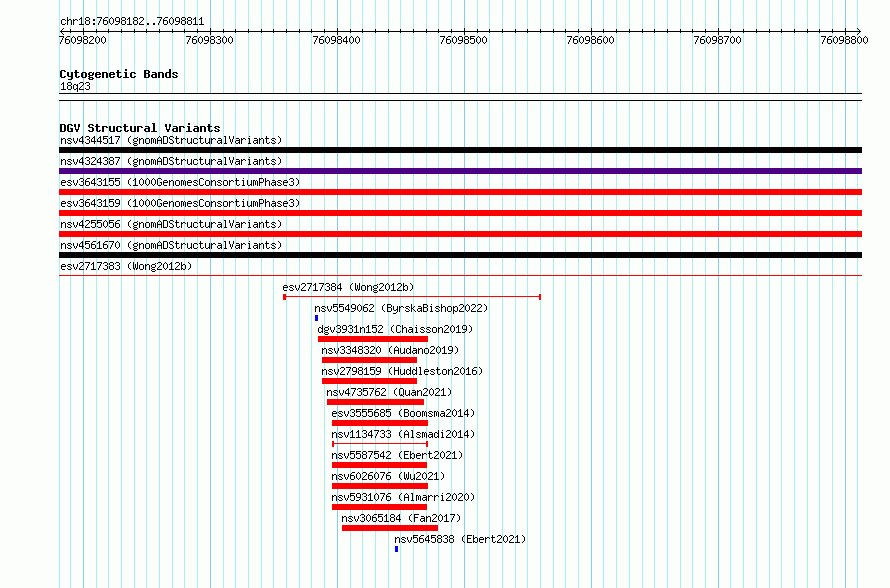Open esv2717384 Wong2012b variant label
This screenshot has height=588, width=890.
349,287
